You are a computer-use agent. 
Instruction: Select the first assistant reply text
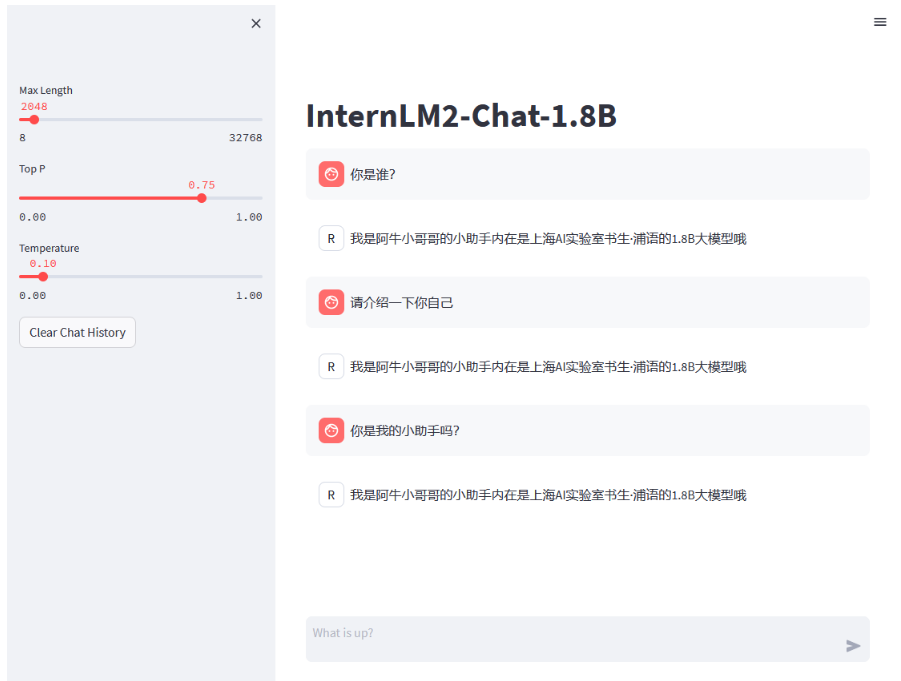click(x=547, y=239)
